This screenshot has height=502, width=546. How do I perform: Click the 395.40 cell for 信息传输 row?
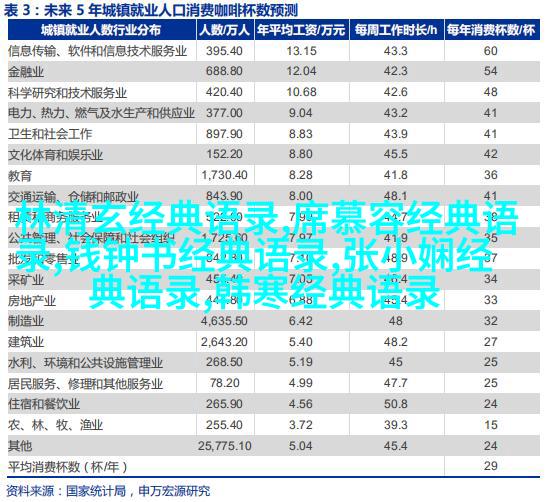(x=224, y=51)
